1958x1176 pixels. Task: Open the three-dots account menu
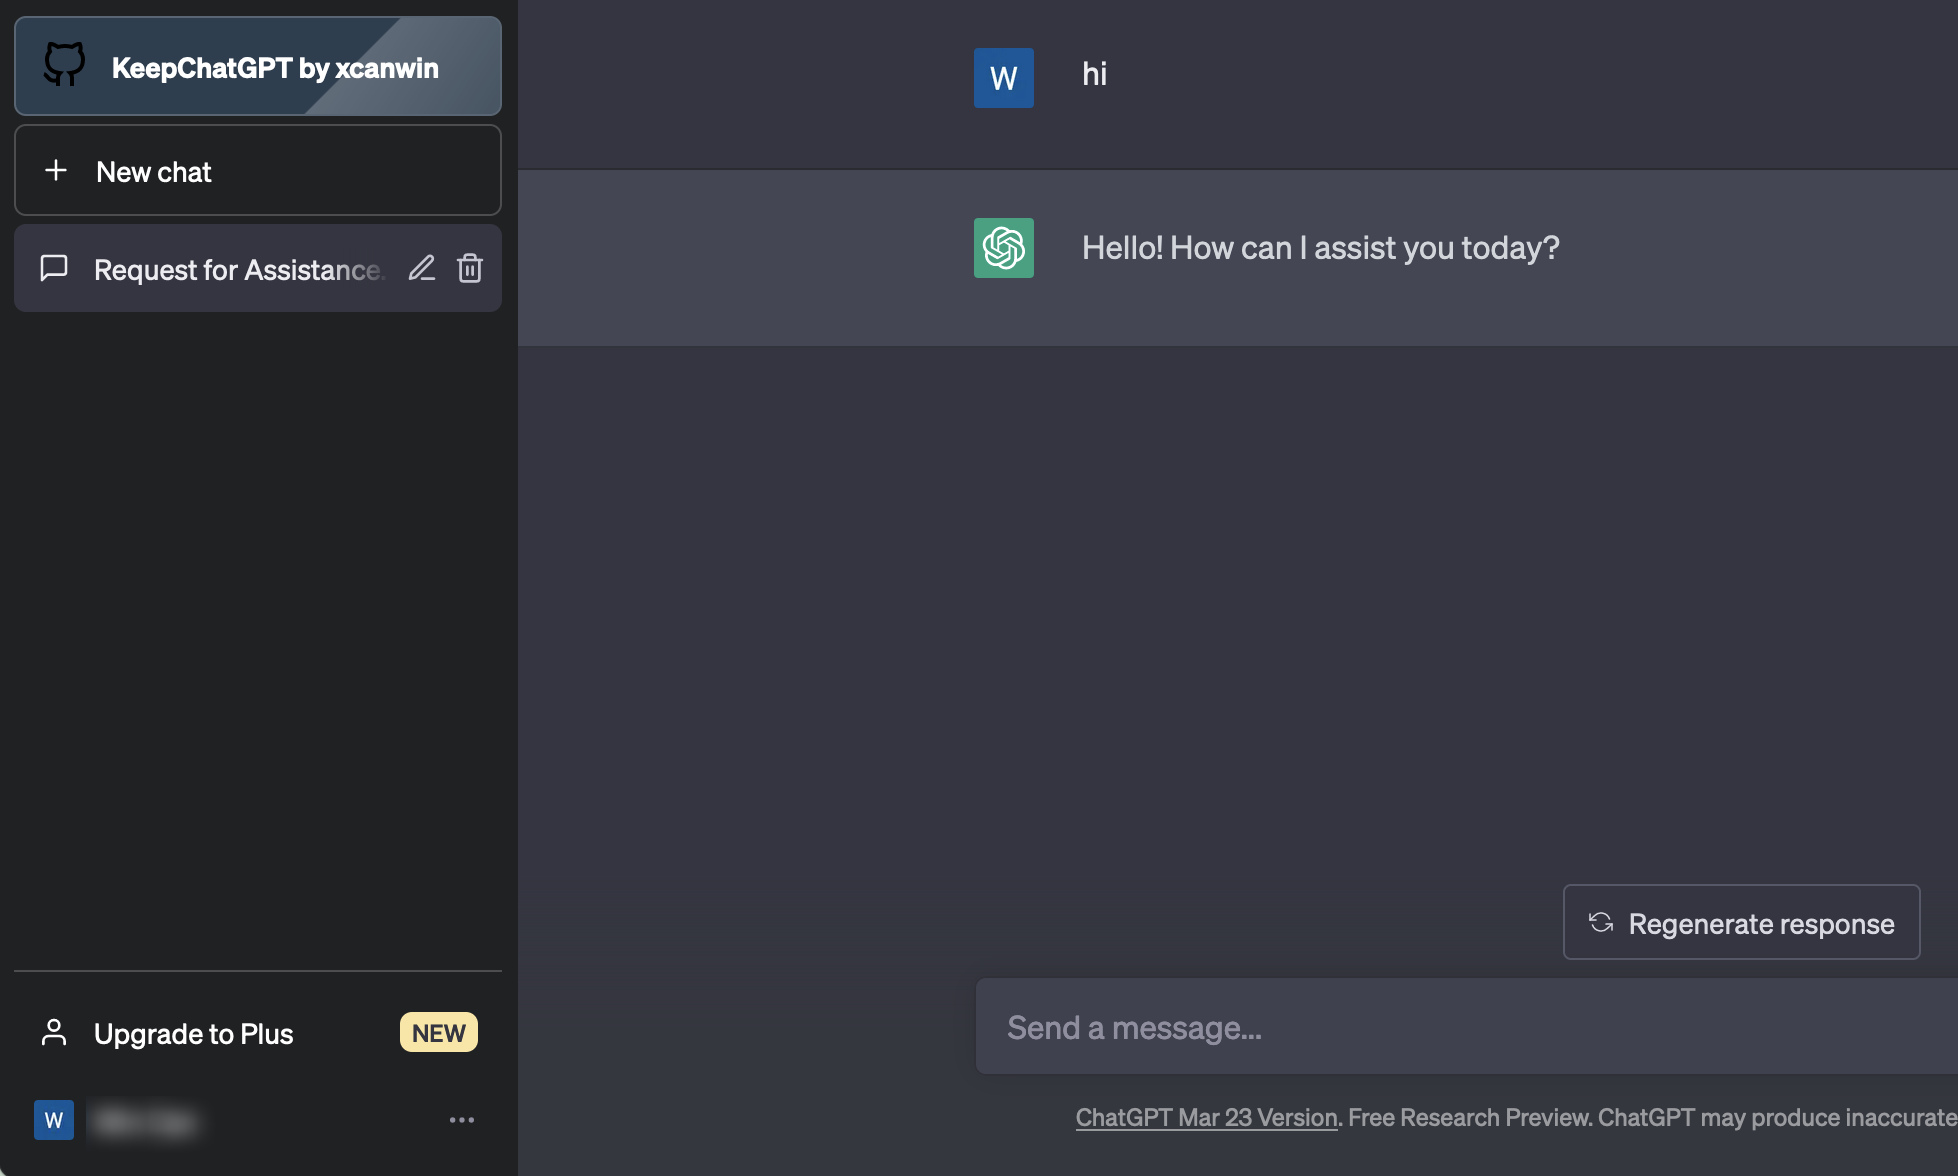[461, 1120]
